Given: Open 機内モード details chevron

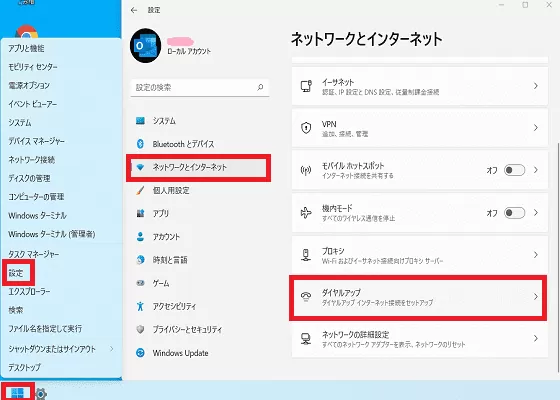Looking at the screenshot, I should pyautogui.click(x=536, y=212).
